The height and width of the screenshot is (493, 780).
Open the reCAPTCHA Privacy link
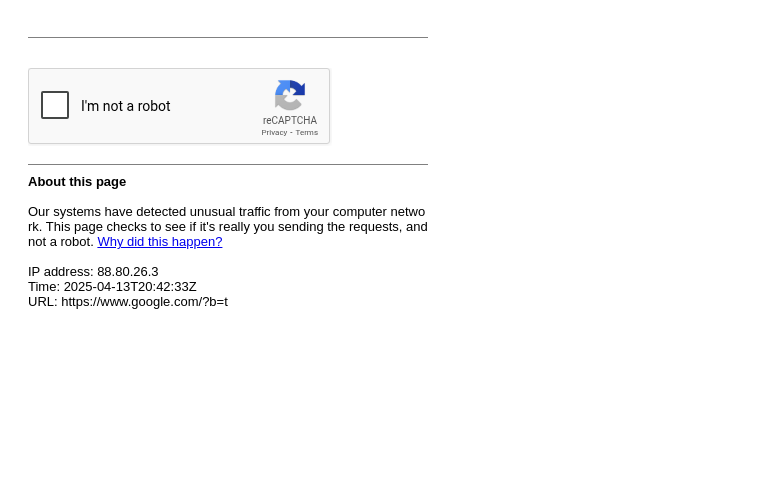pyautogui.click(x=274, y=132)
